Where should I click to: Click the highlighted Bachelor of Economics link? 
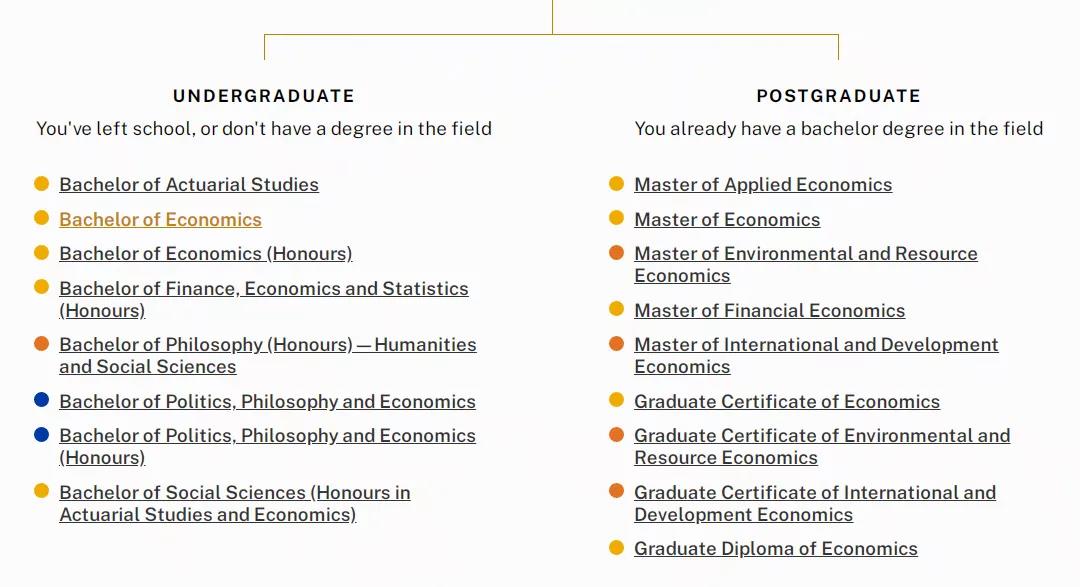[x=160, y=220]
